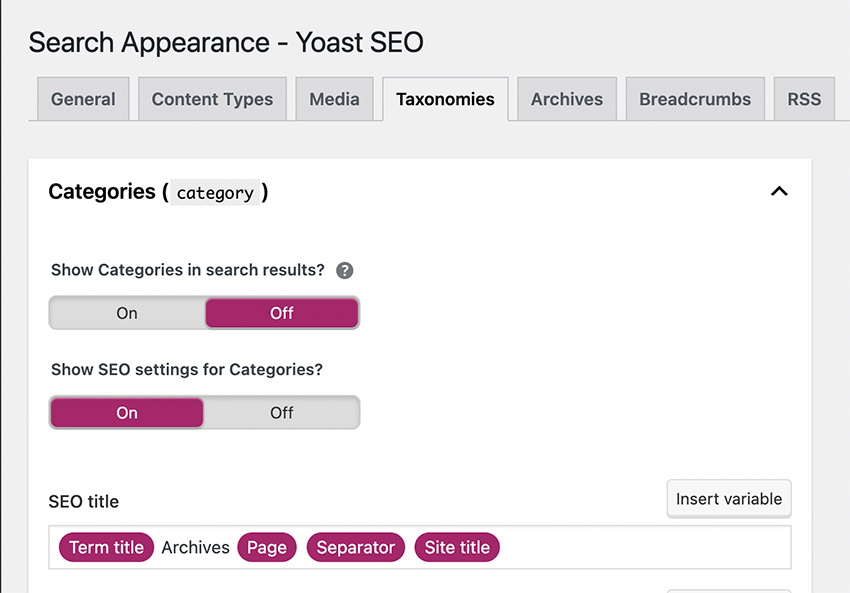850x593 pixels.
Task: Open help for Show Categories question
Action: pos(344,270)
